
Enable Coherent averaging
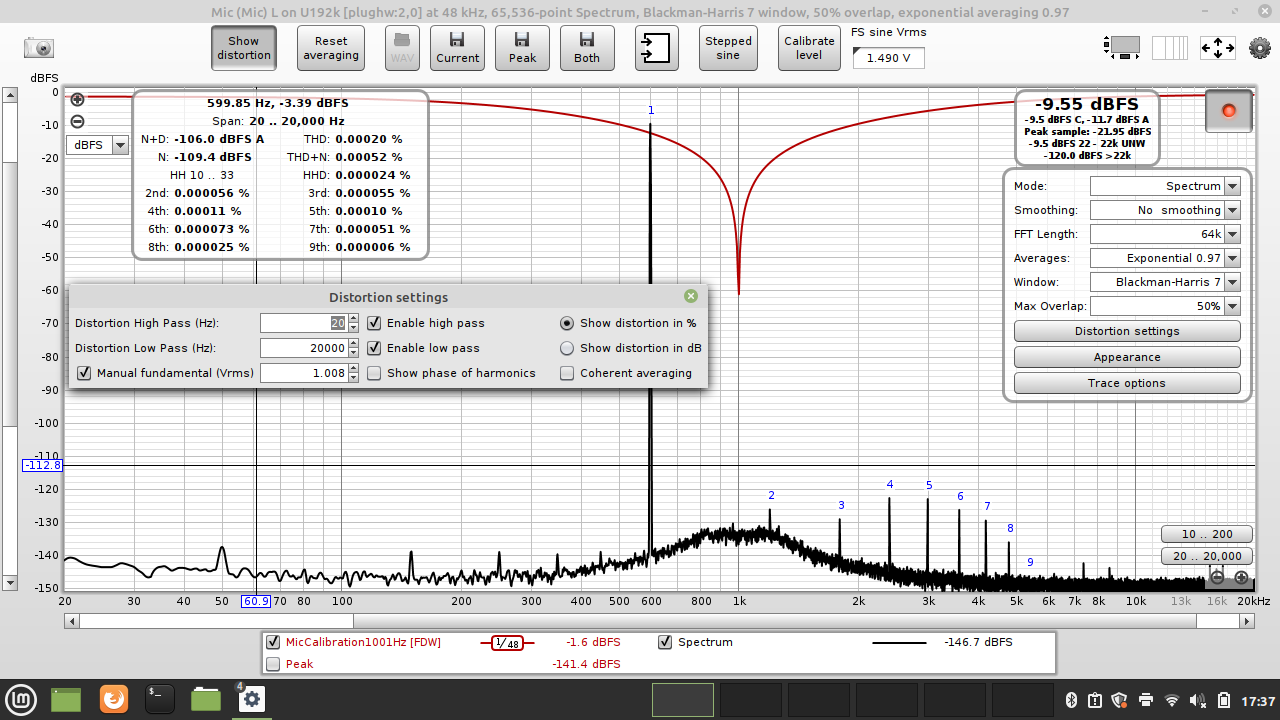567,373
